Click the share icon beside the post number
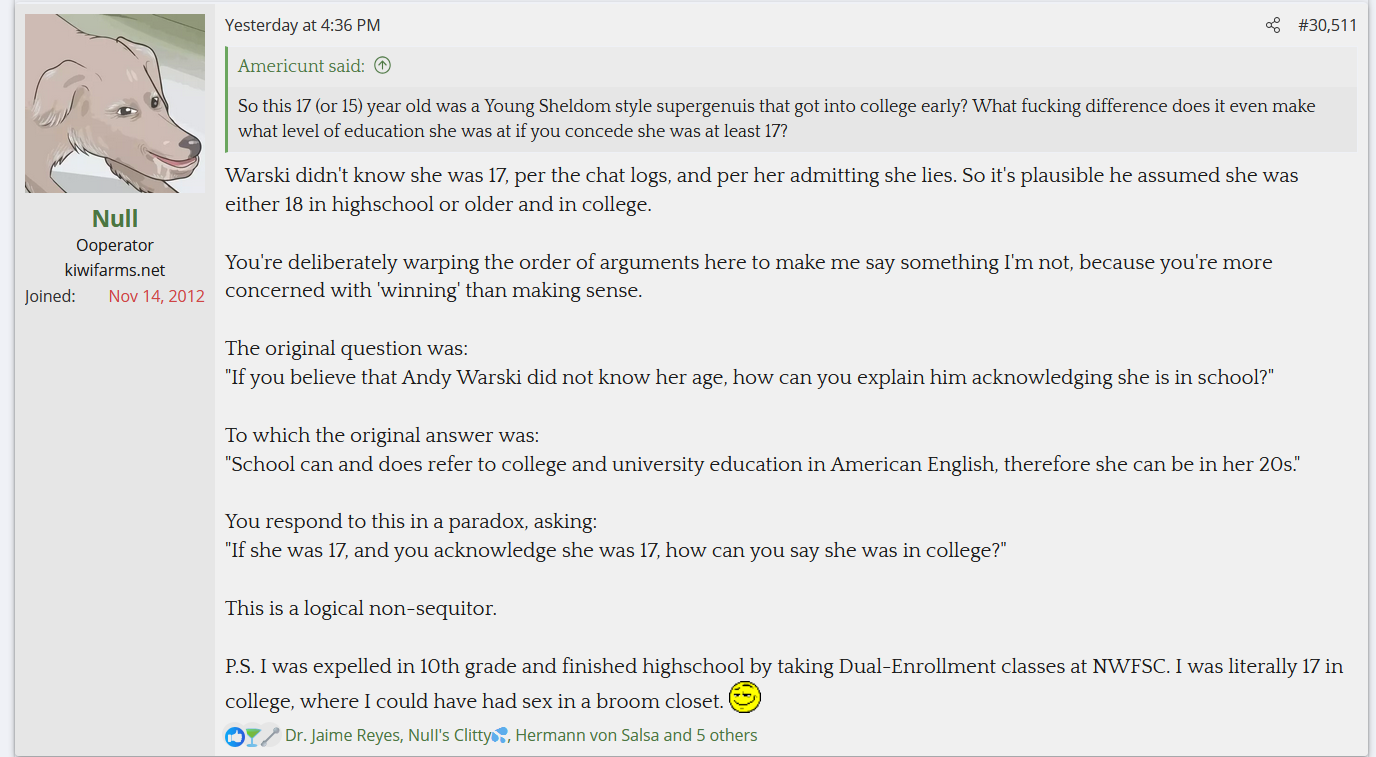Screen dimensions: 1376x757 point(1272,25)
